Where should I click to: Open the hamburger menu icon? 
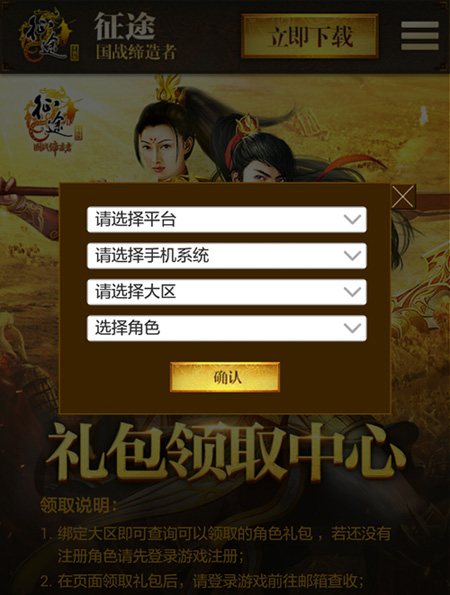[420, 36]
